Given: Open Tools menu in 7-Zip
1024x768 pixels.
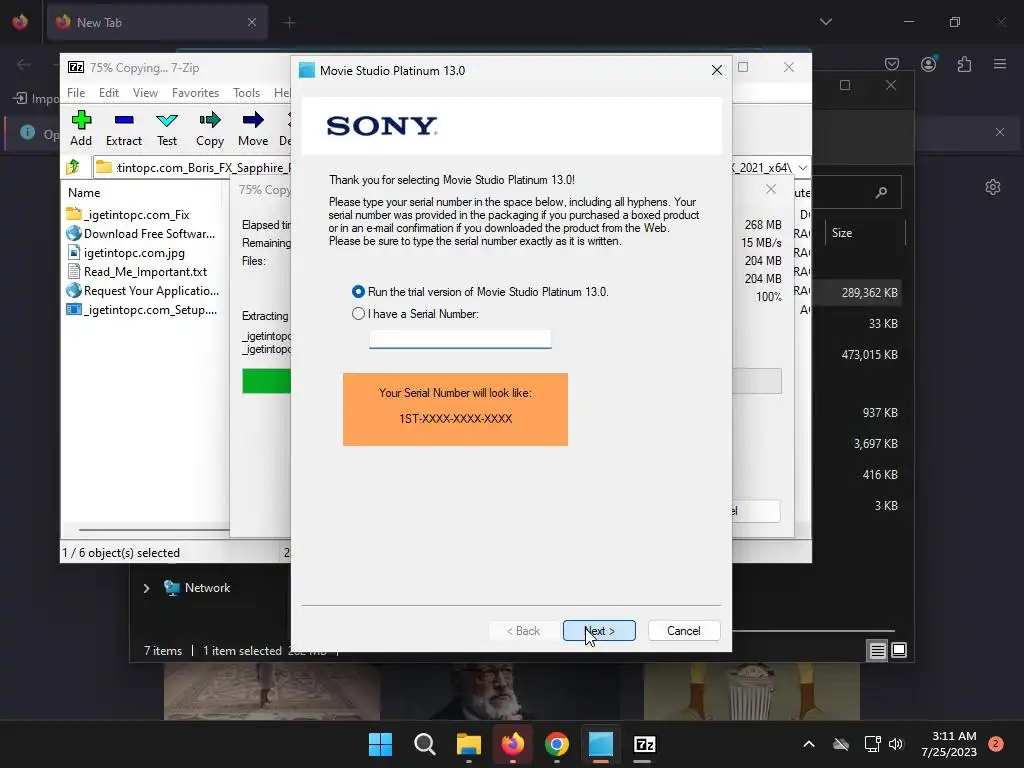Looking at the screenshot, I should [x=246, y=93].
